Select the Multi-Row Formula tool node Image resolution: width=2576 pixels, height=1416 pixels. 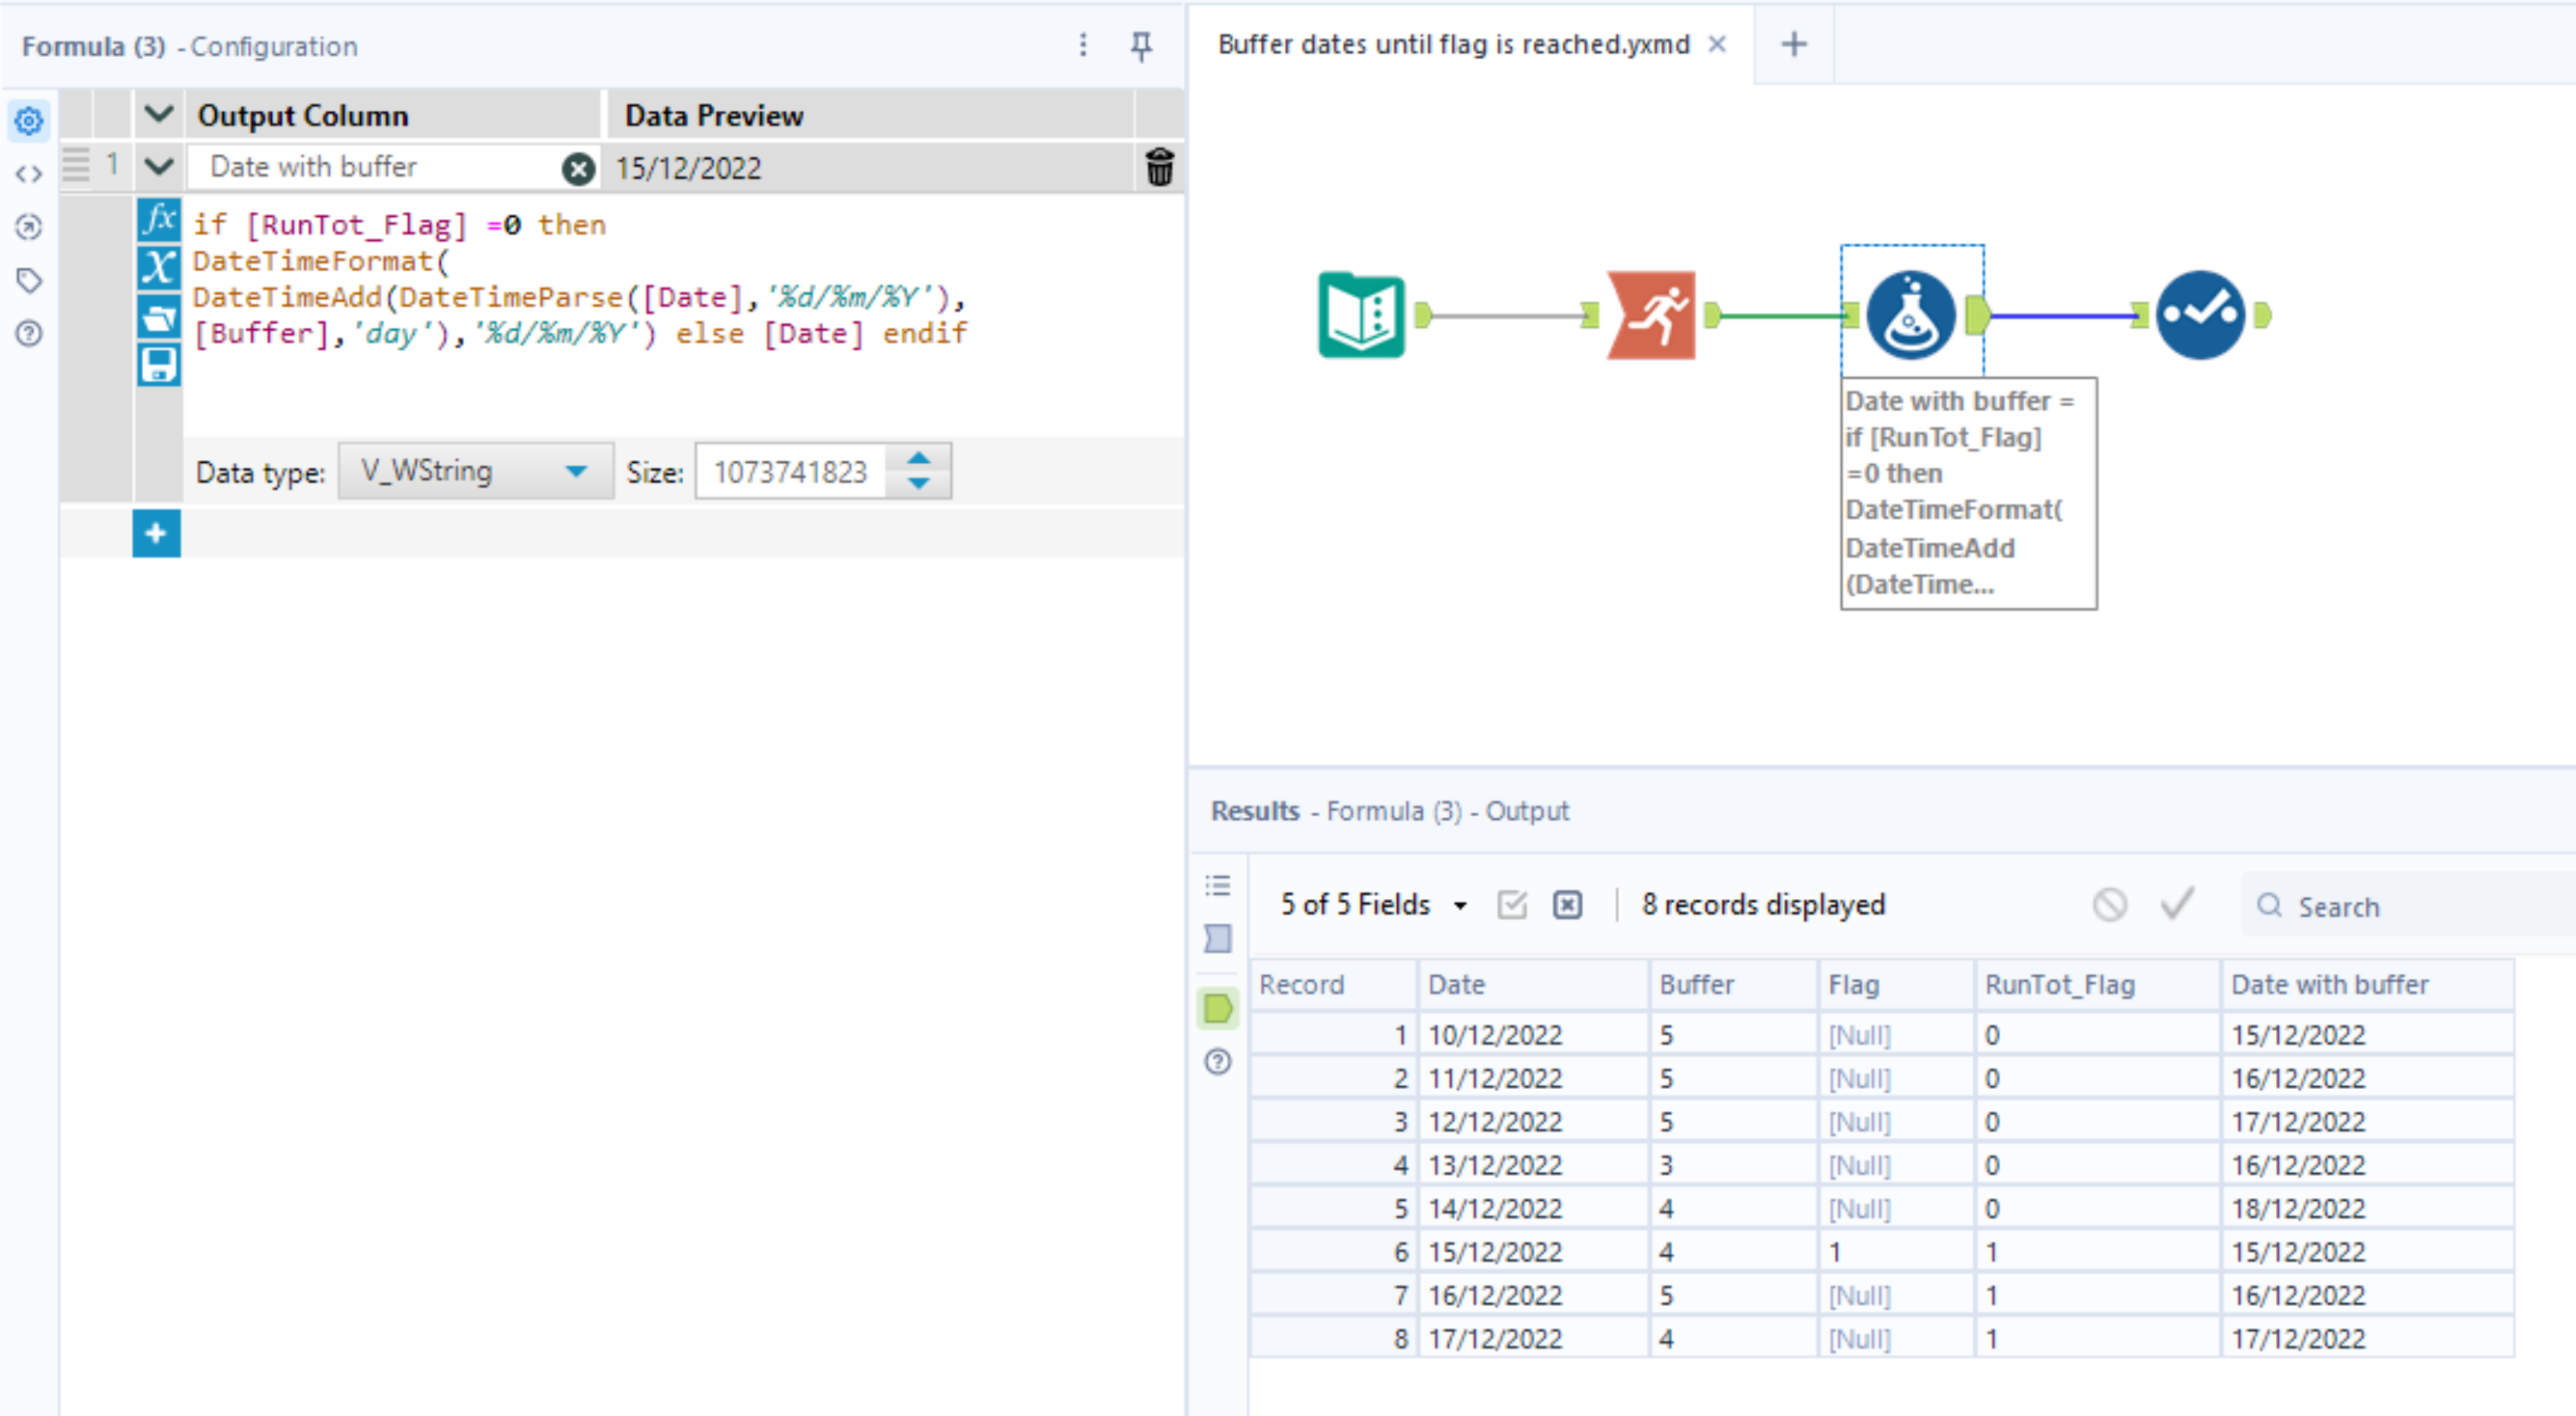(x=1652, y=316)
